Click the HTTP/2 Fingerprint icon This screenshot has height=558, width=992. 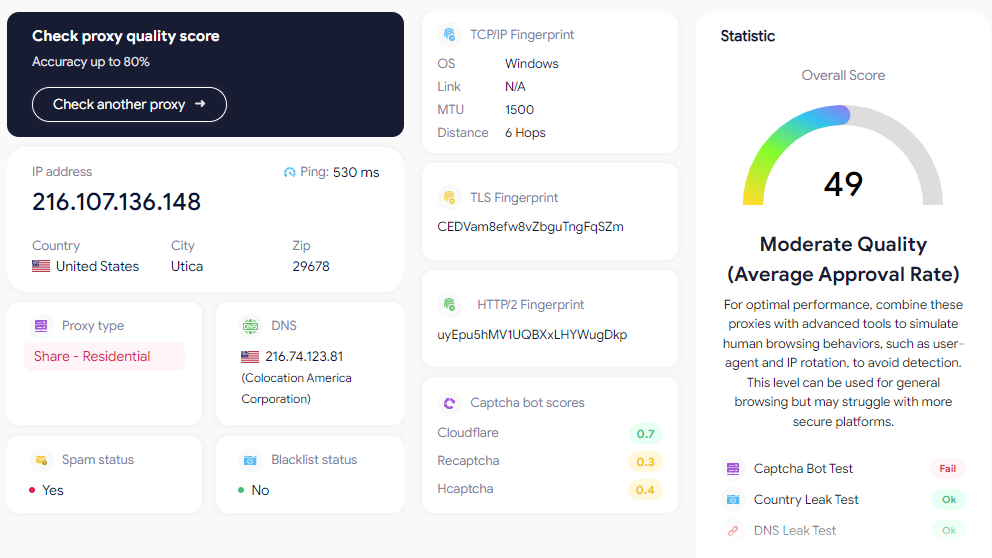pos(449,305)
